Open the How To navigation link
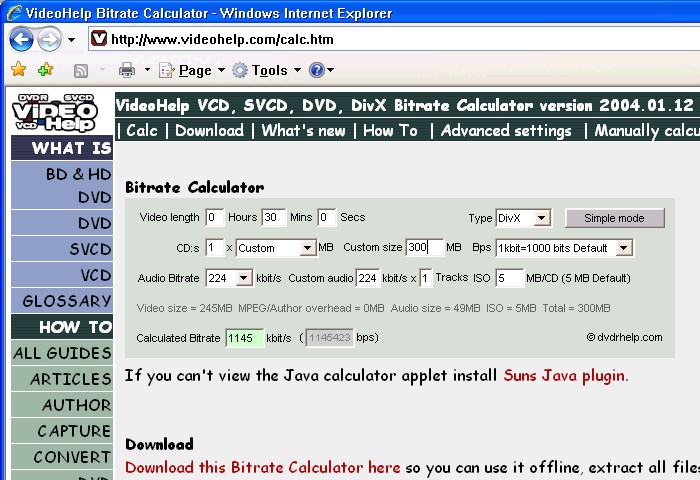This screenshot has width=700, height=480. 391,130
